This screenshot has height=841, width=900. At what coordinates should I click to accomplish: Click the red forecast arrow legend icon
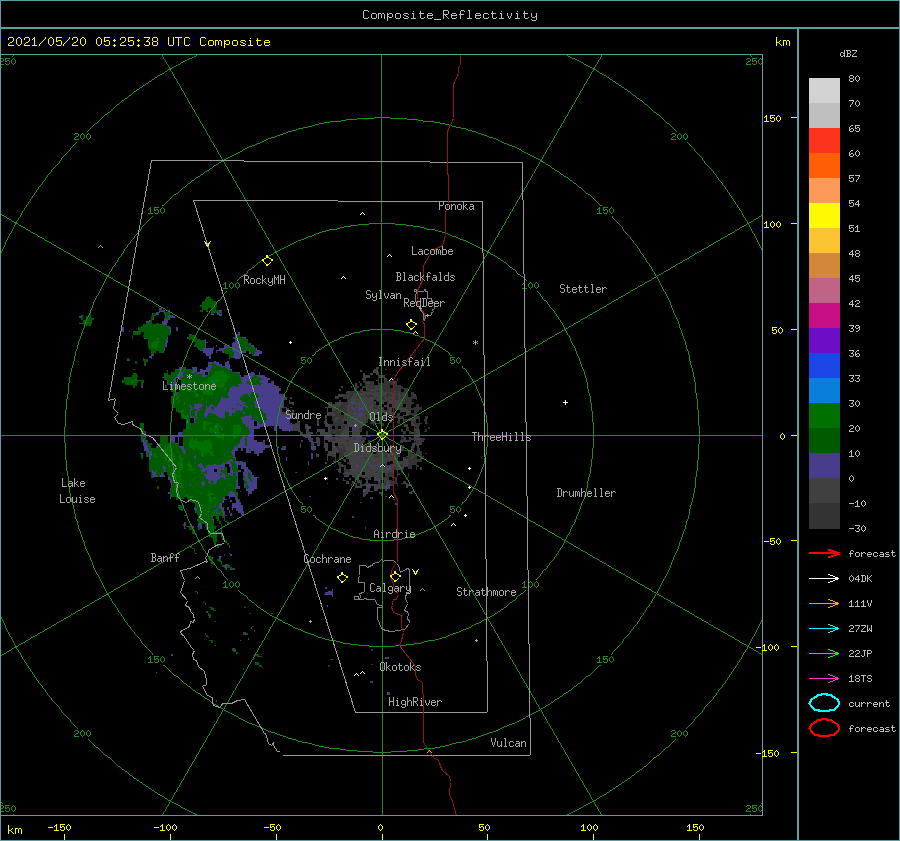click(824, 553)
